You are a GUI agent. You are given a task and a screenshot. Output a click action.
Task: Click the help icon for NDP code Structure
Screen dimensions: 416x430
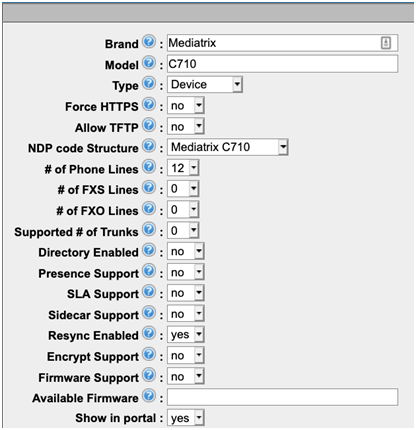(x=149, y=146)
